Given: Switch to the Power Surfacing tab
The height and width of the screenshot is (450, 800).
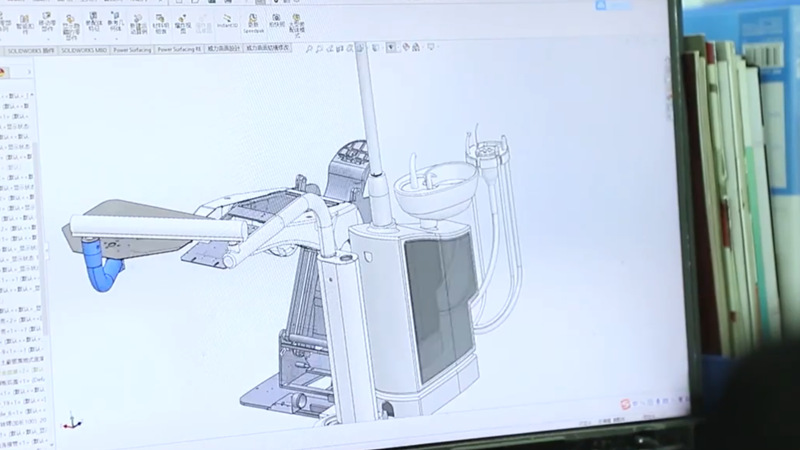Looking at the screenshot, I should pos(132,48).
